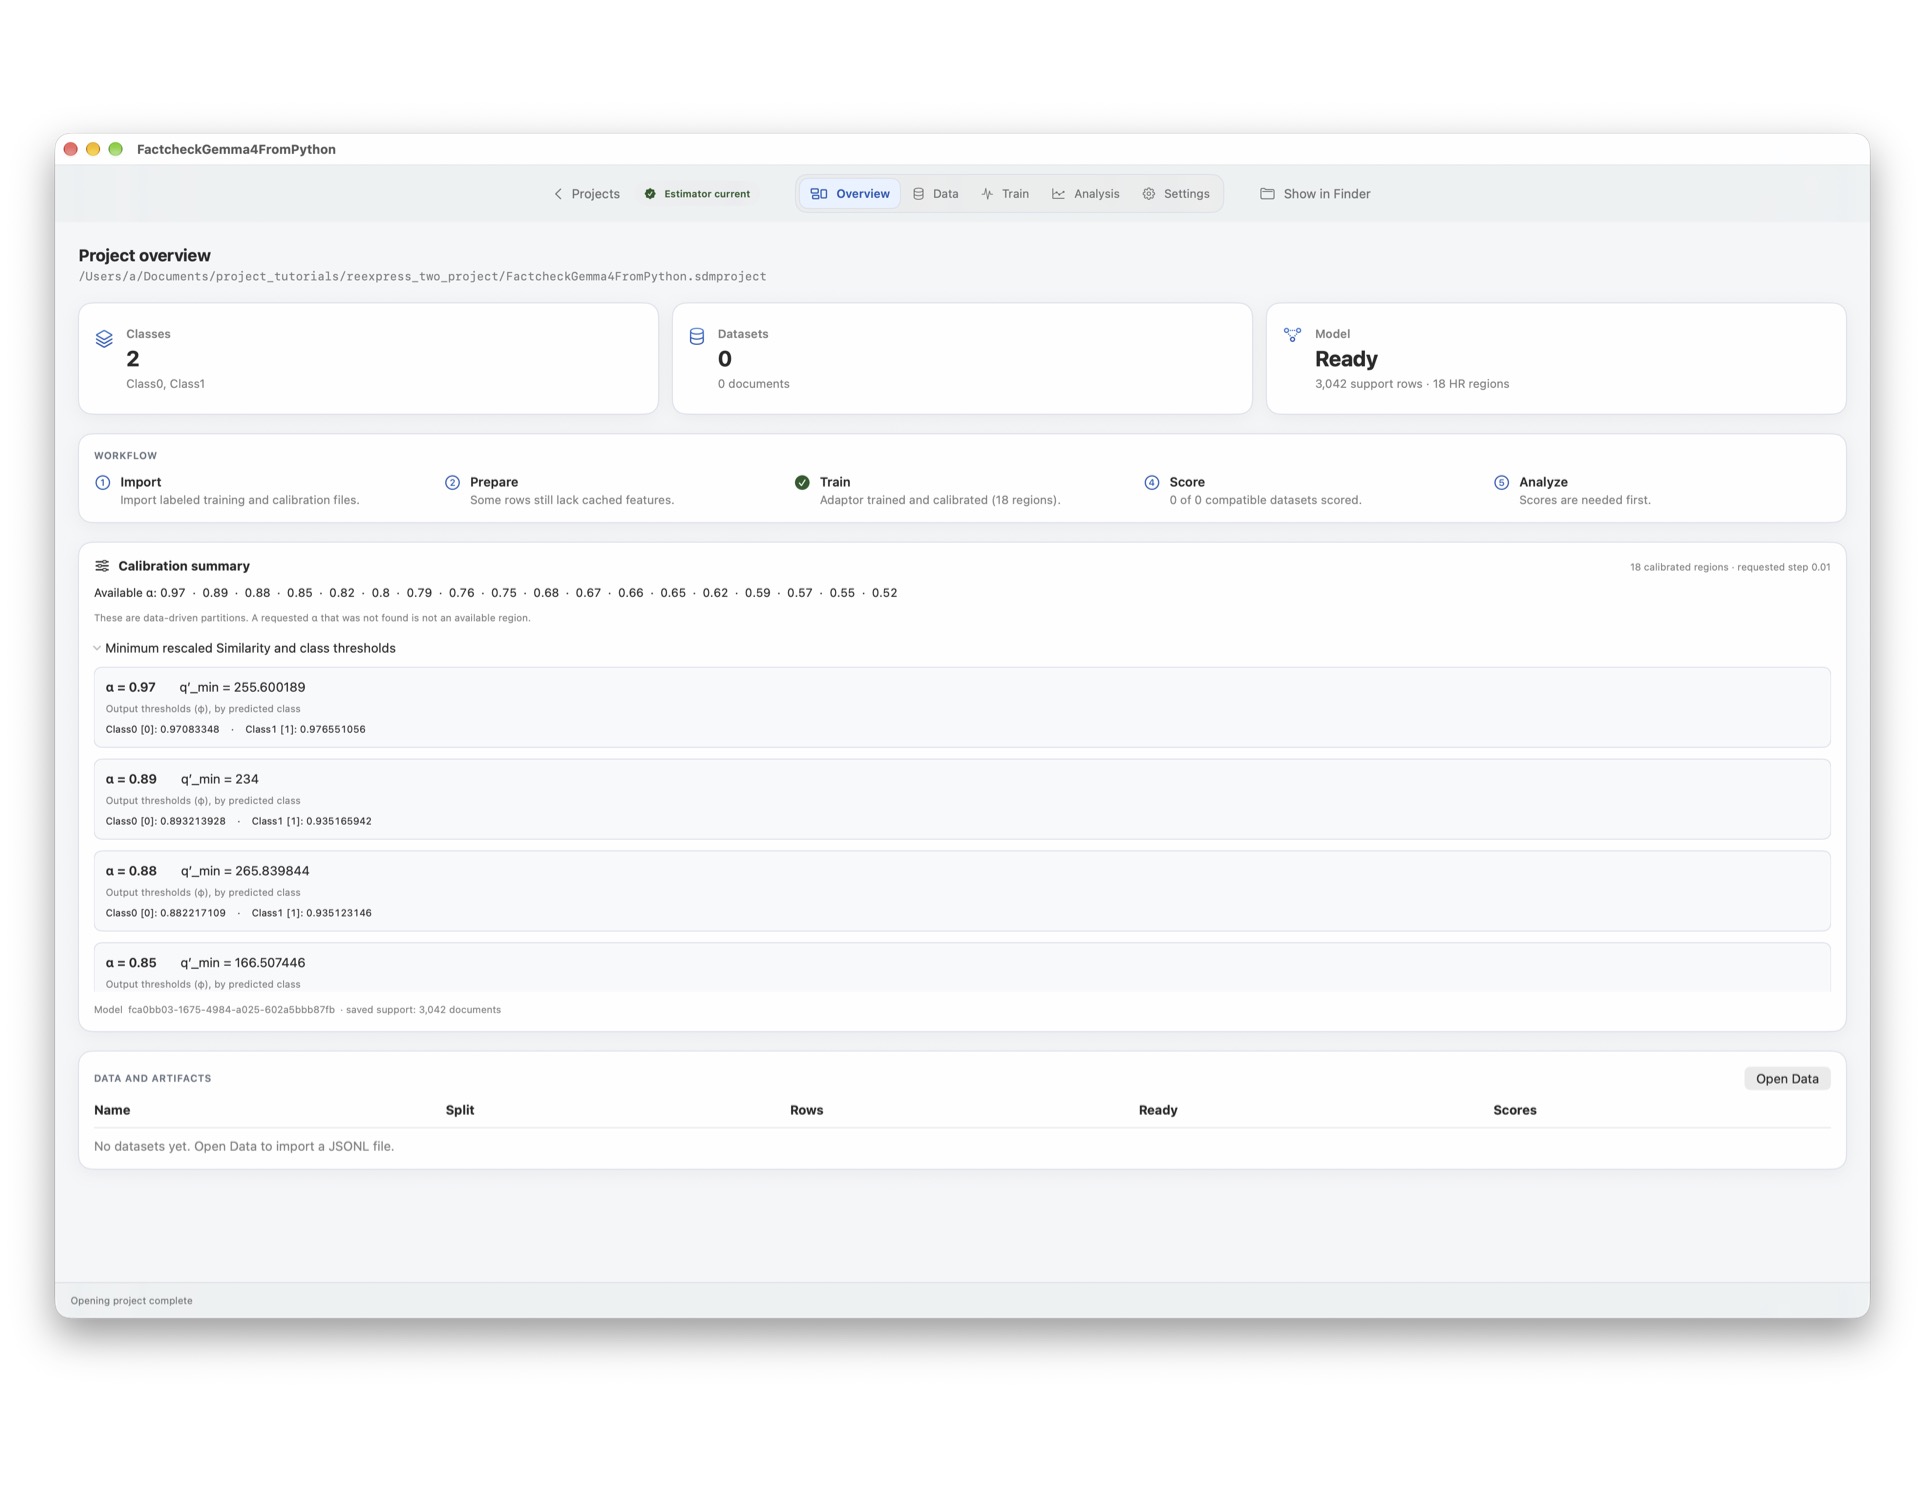Click the α = 0.88 region row

coord(962,891)
